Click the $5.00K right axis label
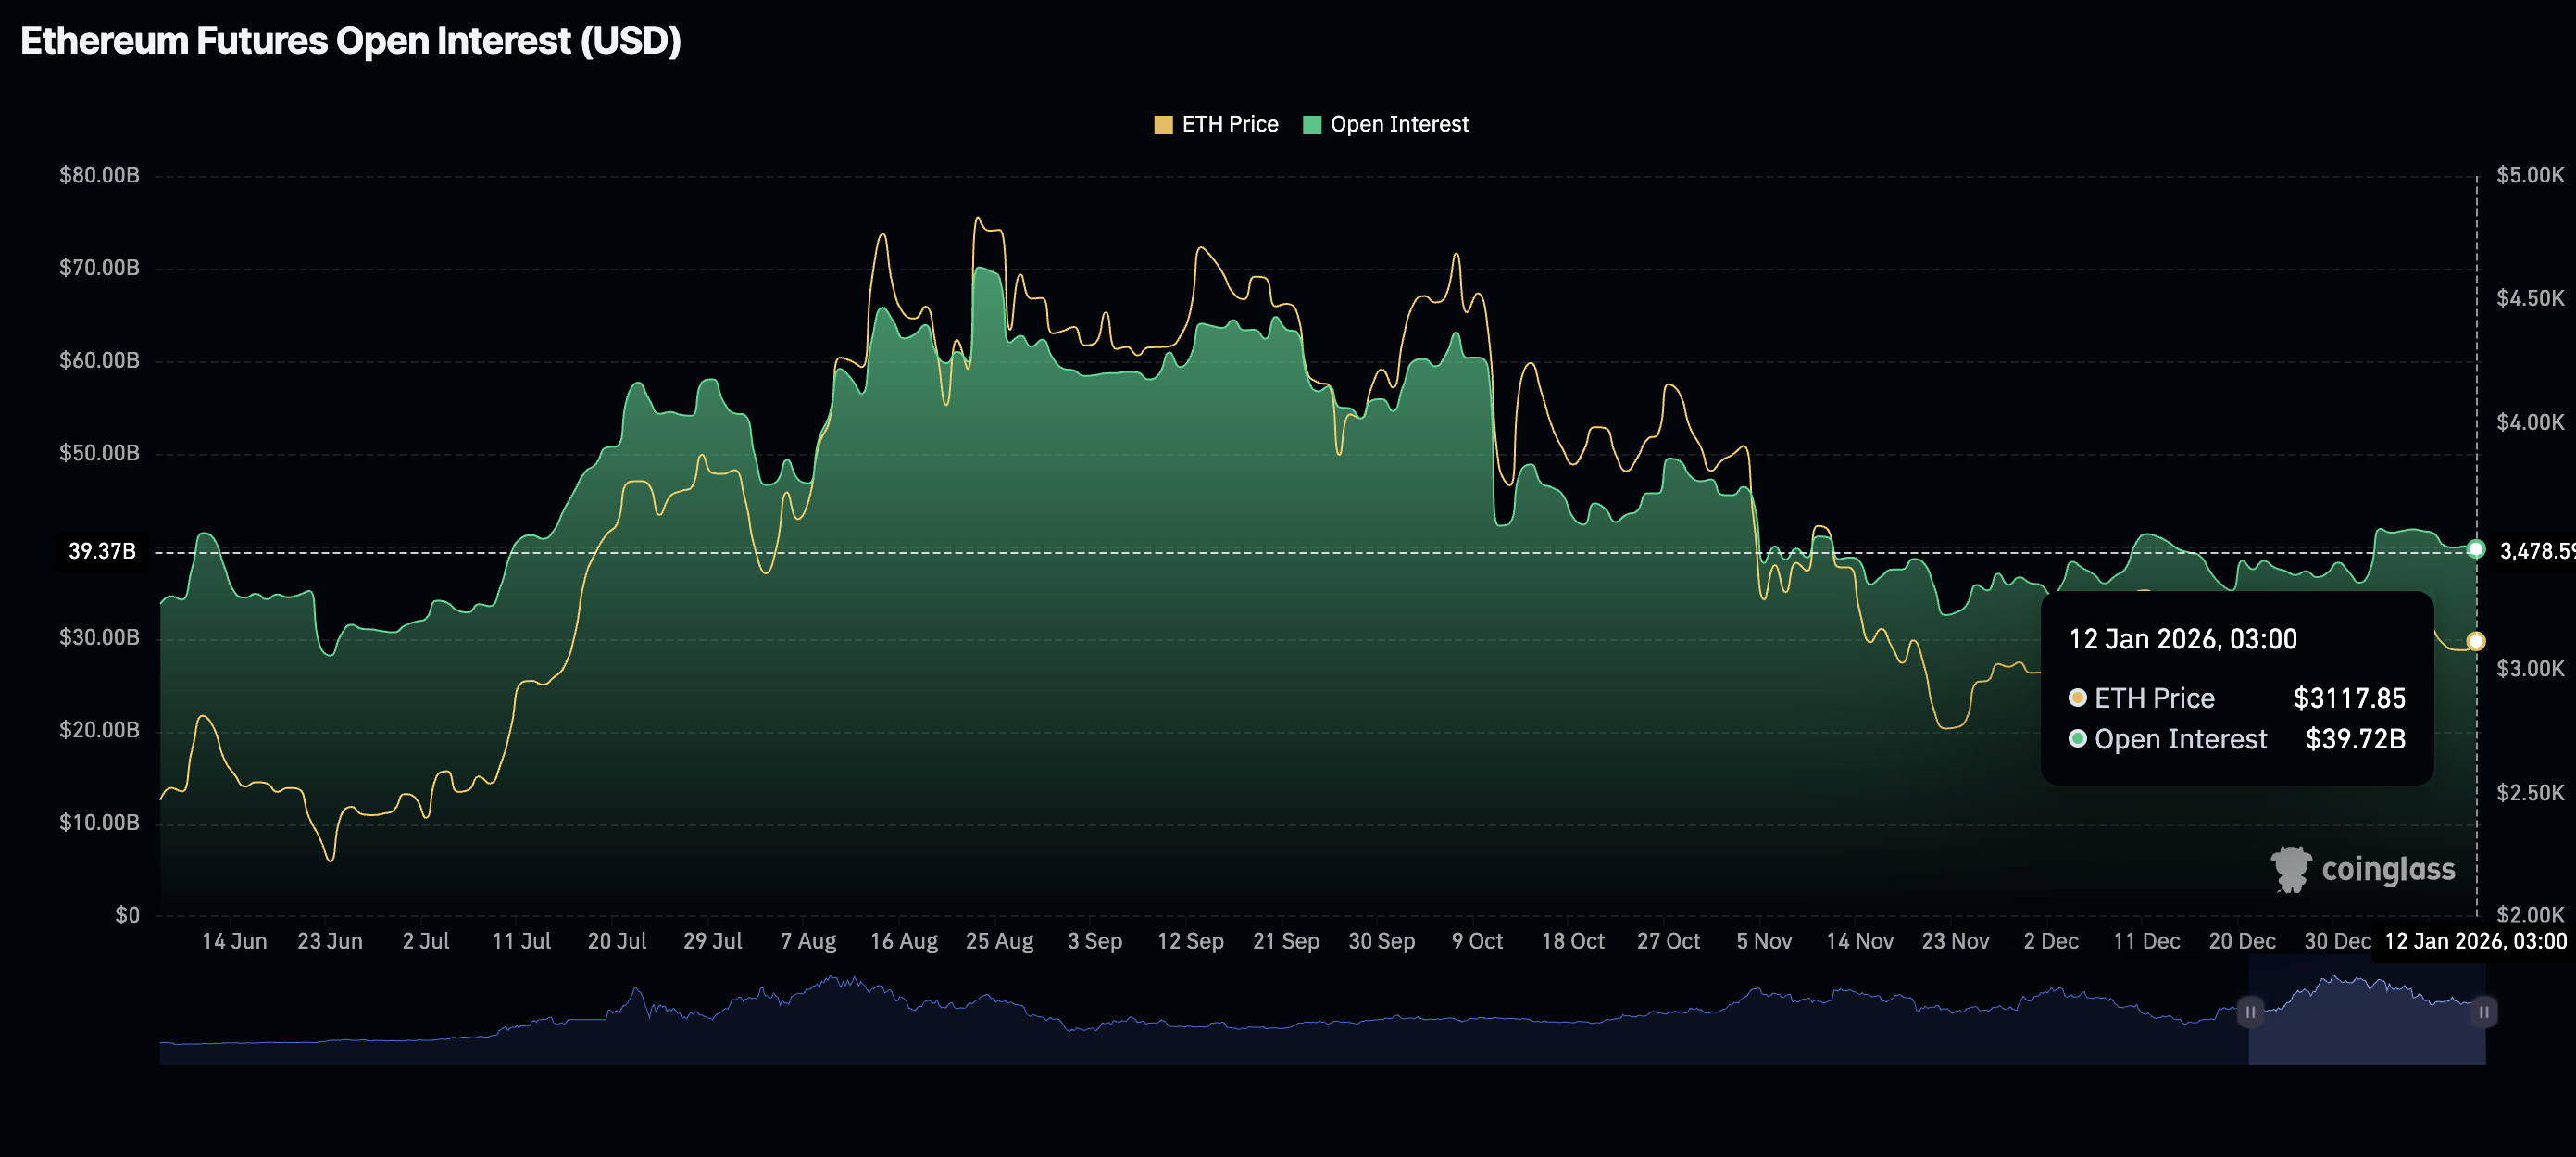The height and width of the screenshot is (1157, 2576). click(2529, 175)
